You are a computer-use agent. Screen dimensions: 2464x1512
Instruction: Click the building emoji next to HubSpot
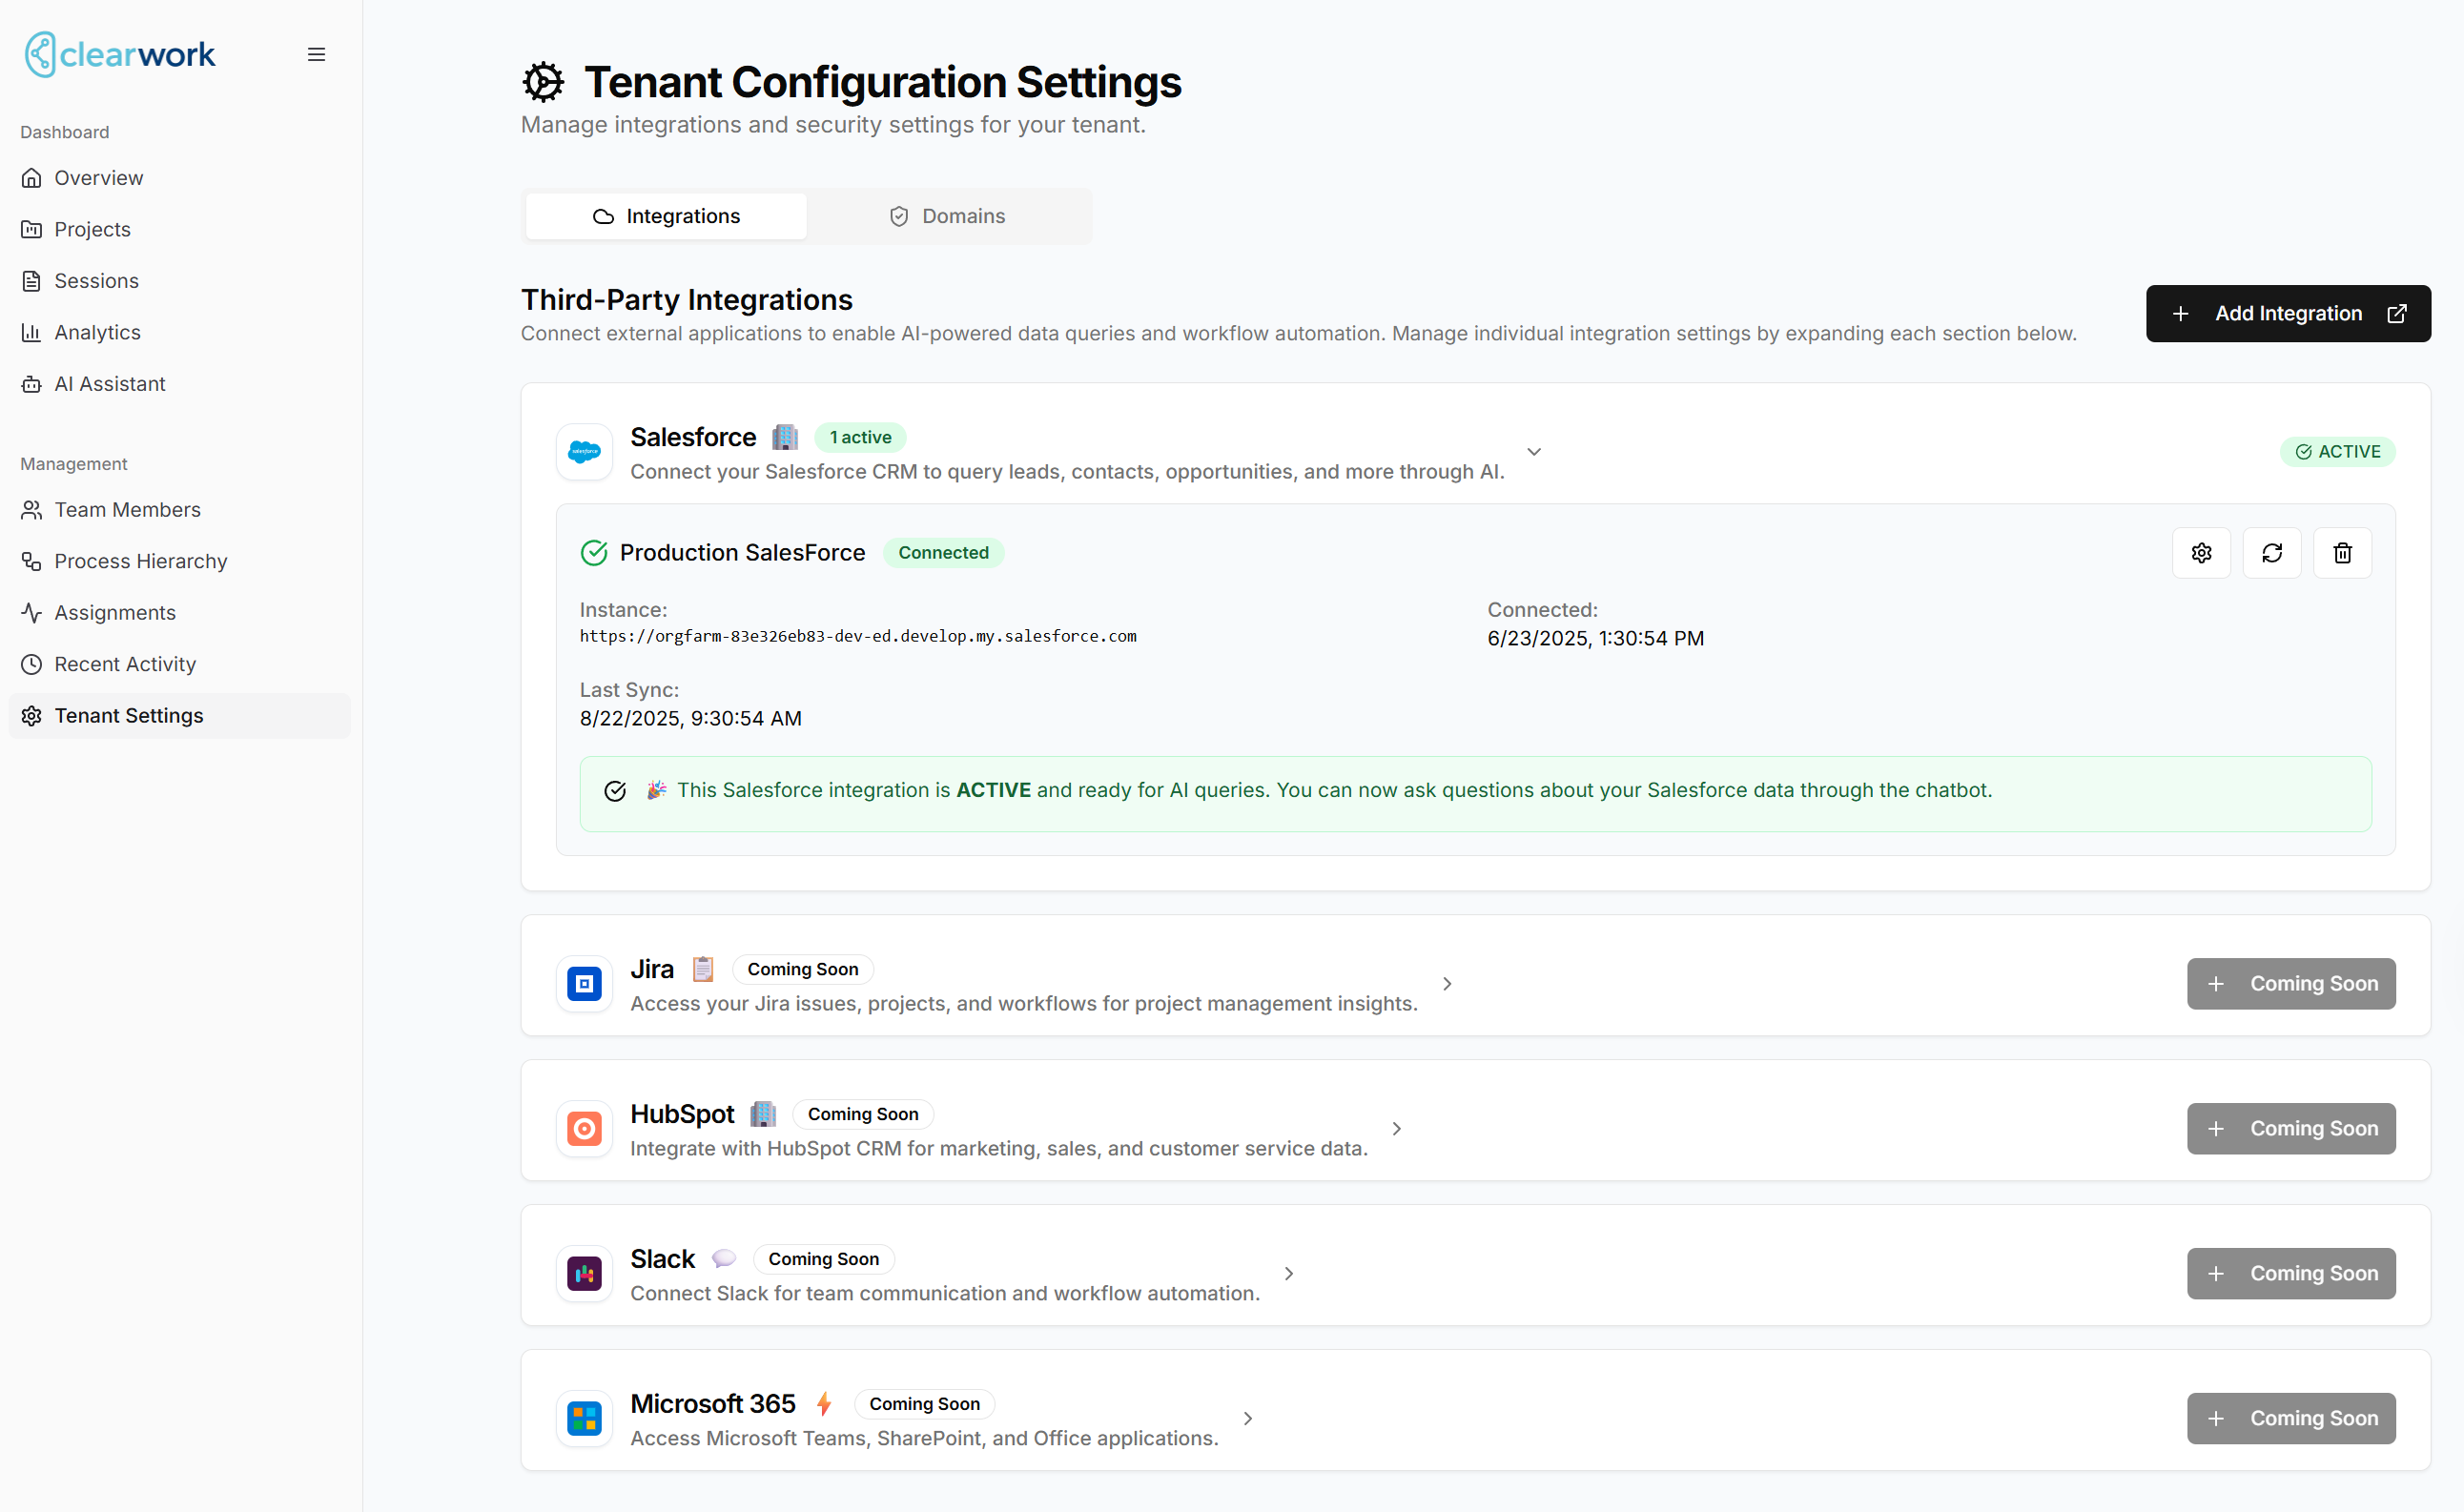pyautogui.click(x=763, y=1114)
